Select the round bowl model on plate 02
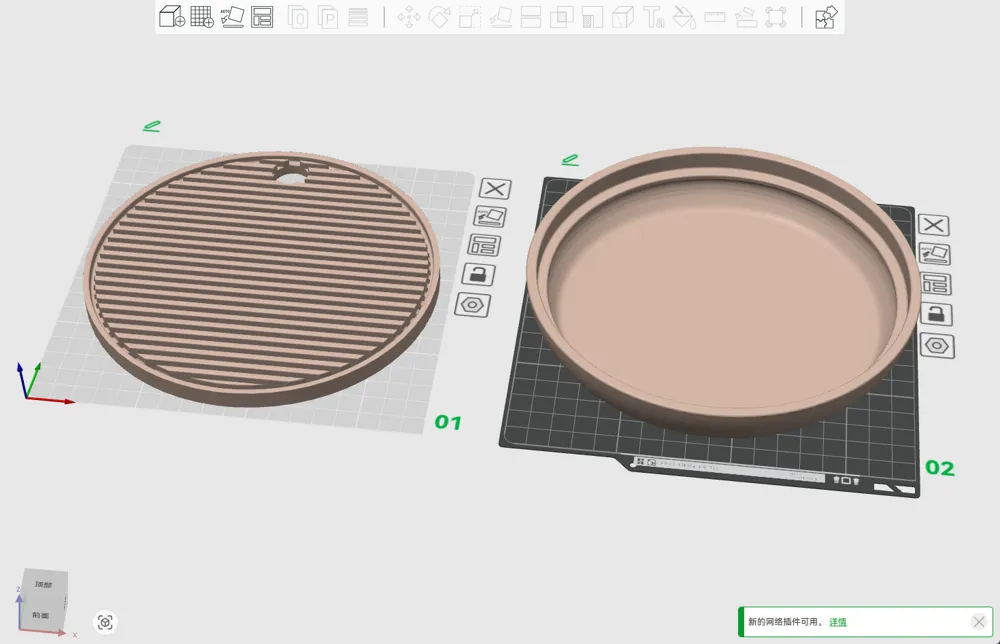This screenshot has height=644, width=1000. (724, 290)
